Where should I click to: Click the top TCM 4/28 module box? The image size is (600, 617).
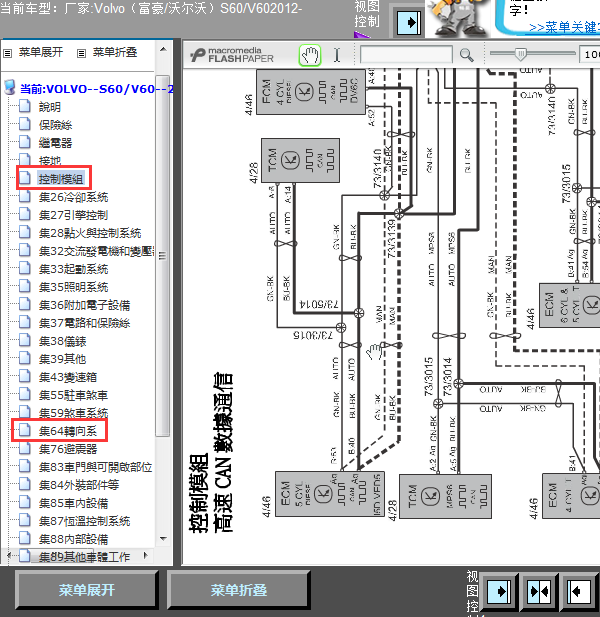coord(300,160)
